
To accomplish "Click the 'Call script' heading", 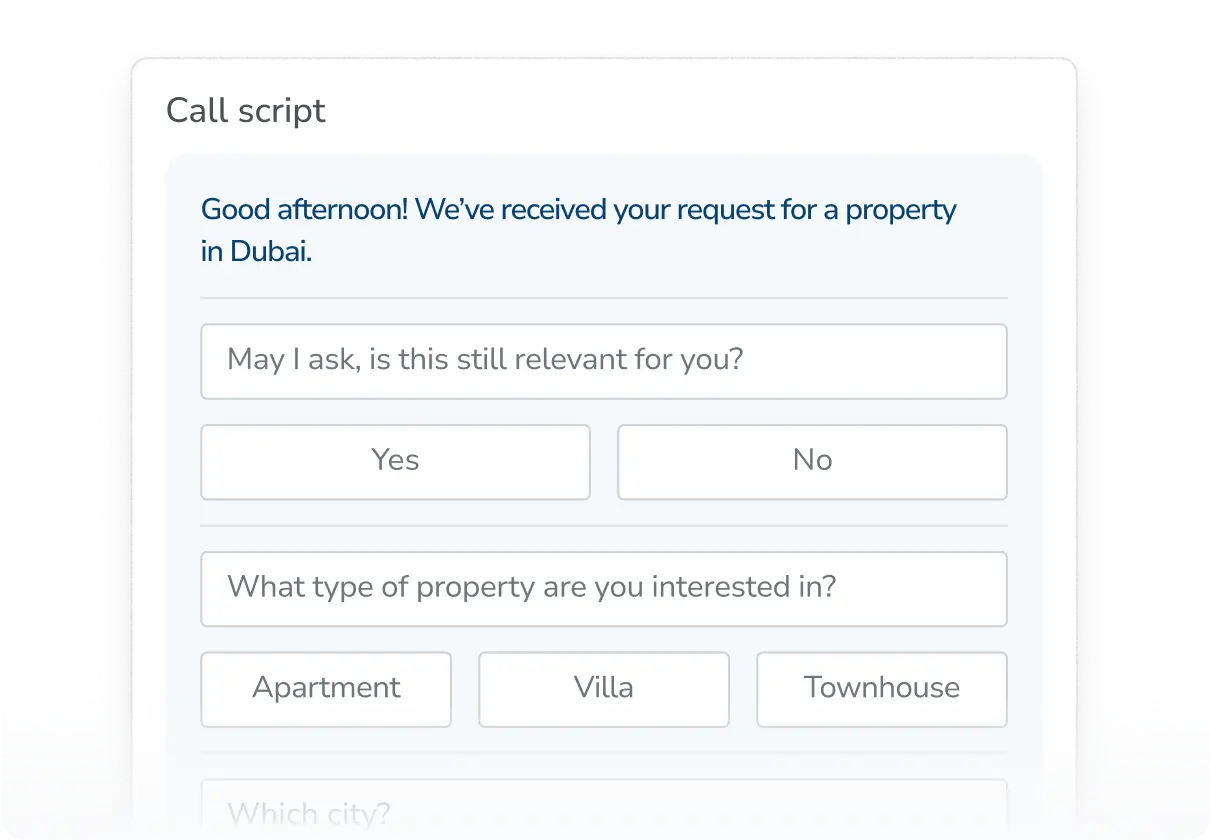I will click(x=246, y=111).
